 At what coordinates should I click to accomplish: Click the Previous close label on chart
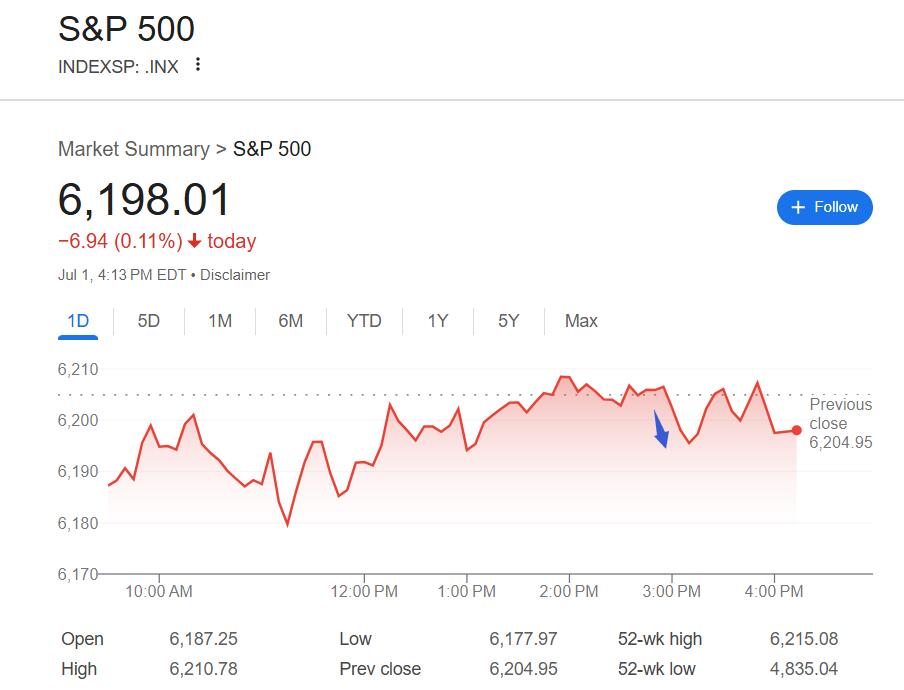pyautogui.click(x=840, y=414)
